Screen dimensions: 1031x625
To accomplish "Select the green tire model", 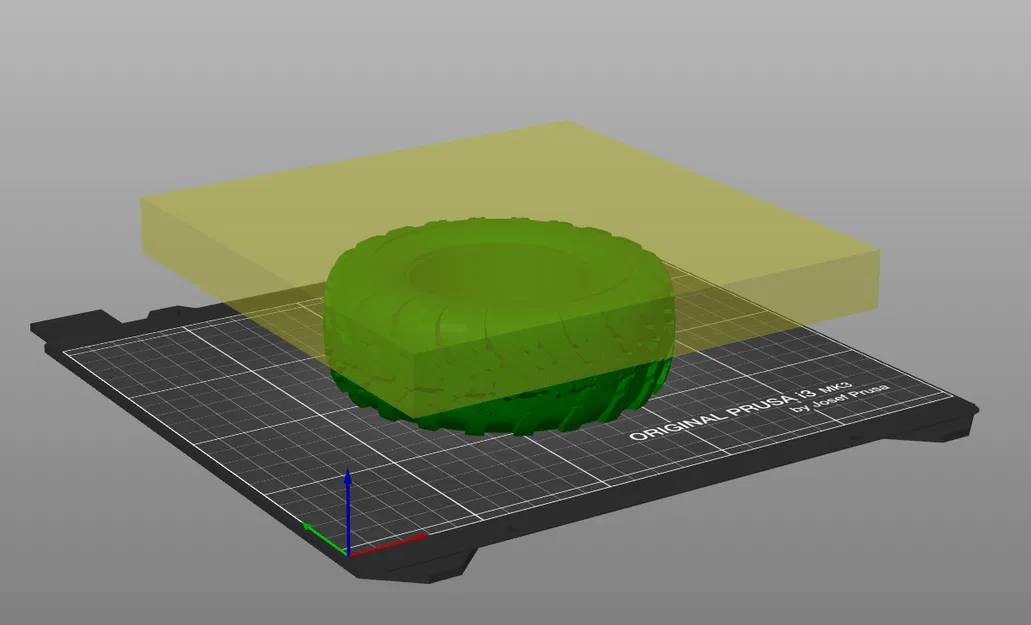I will 498,327.
